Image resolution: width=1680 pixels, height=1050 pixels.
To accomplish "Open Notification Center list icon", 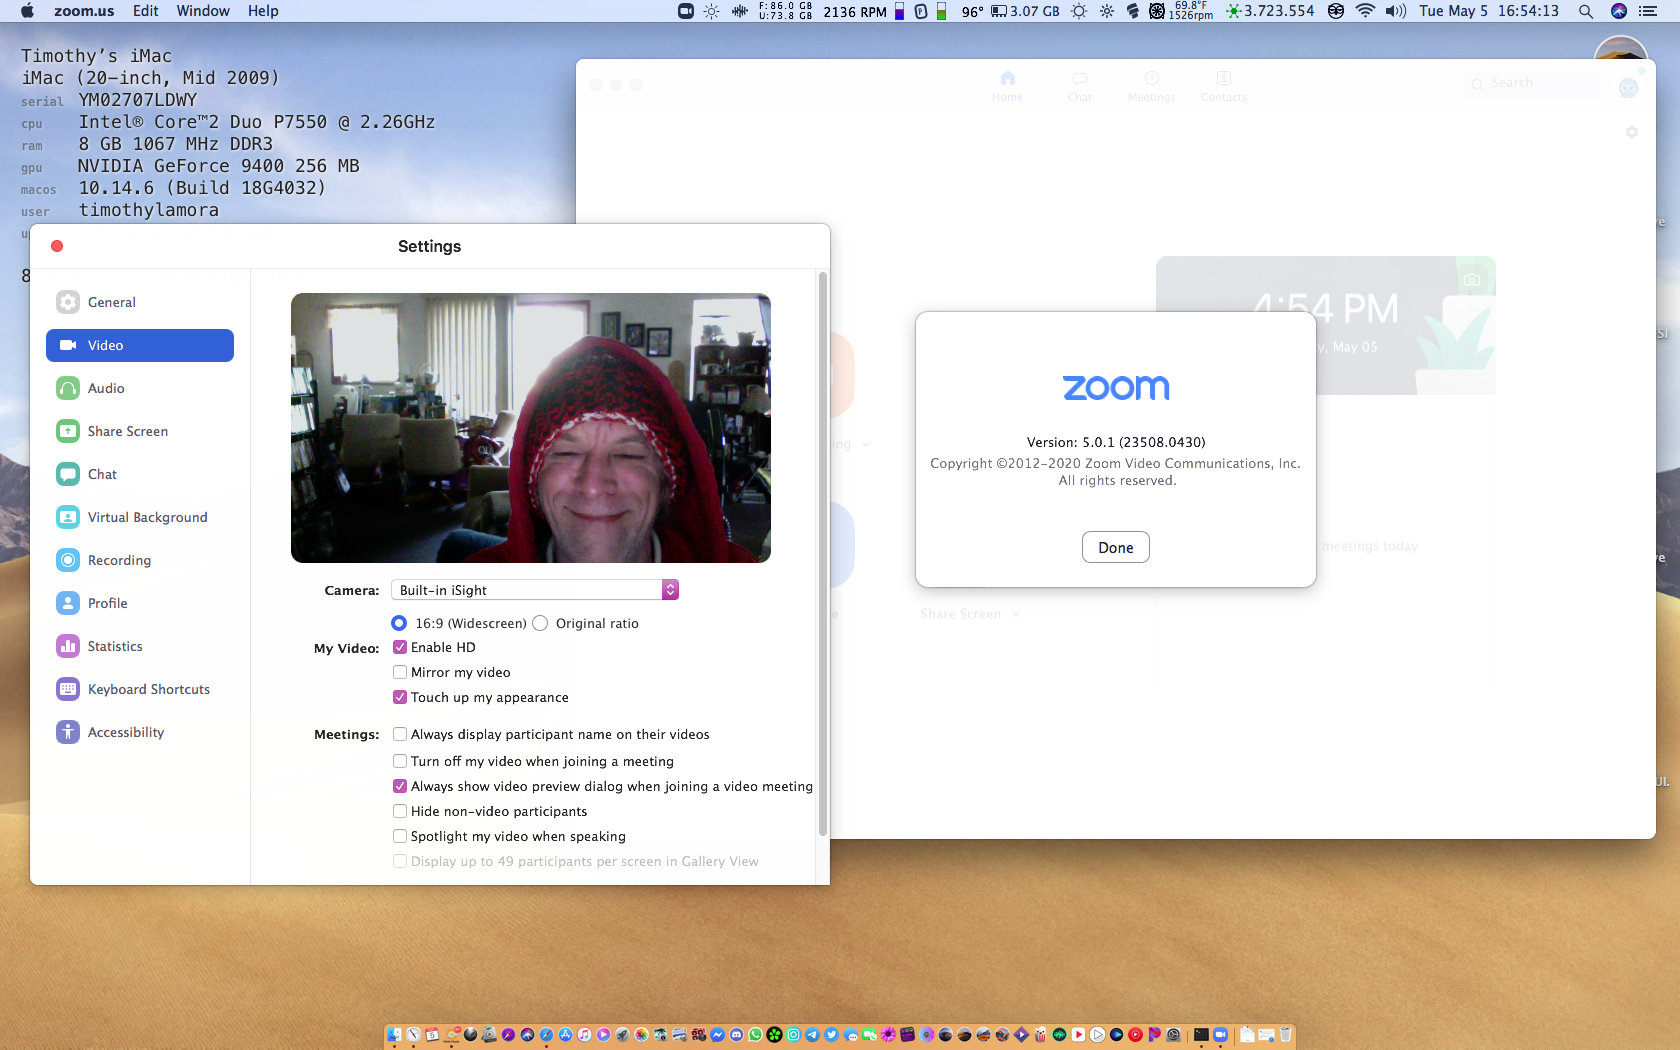I will pos(1649,11).
